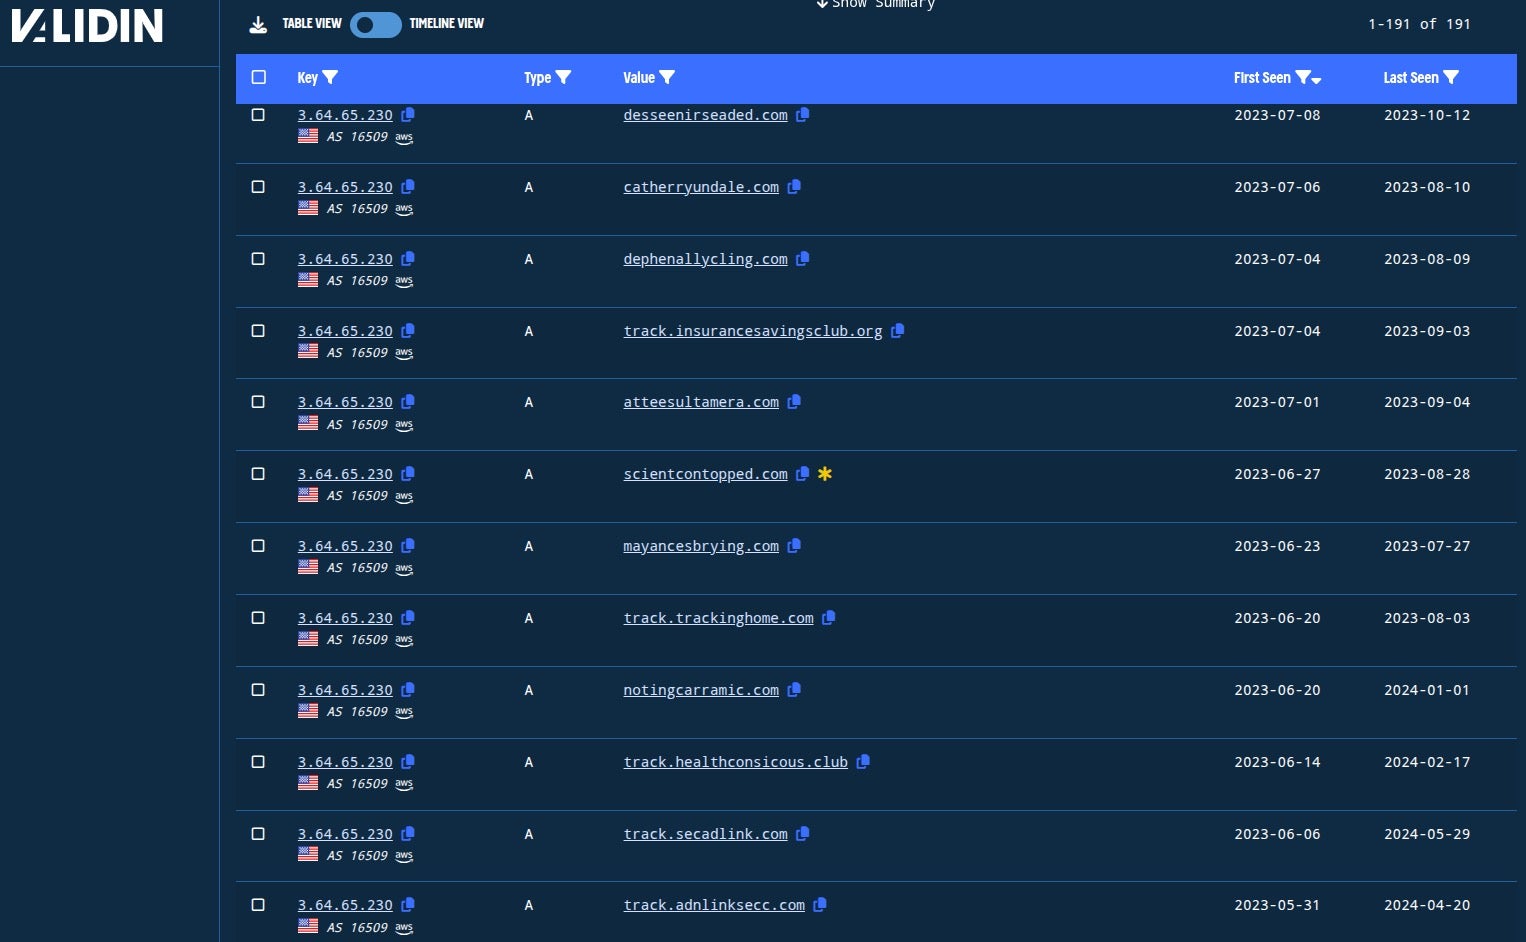1526x942 pixels.
Task: Copy the desseenirseaded.com domain value
Action: (802, 115)
